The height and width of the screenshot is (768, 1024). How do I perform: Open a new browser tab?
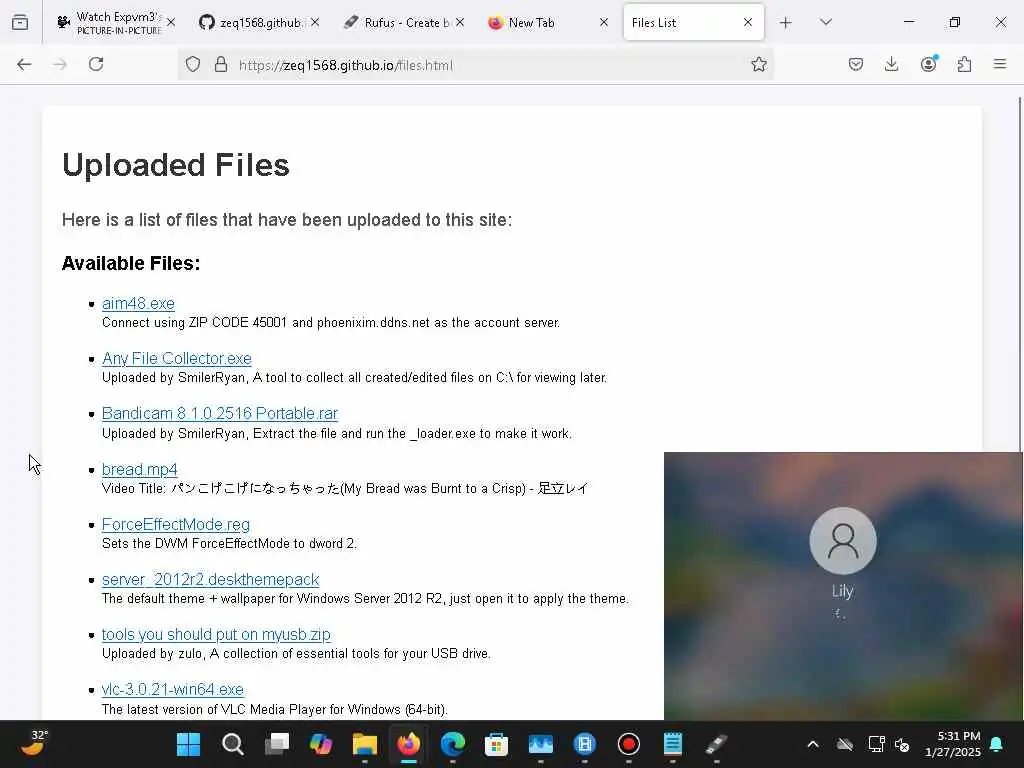click(786, 23)
